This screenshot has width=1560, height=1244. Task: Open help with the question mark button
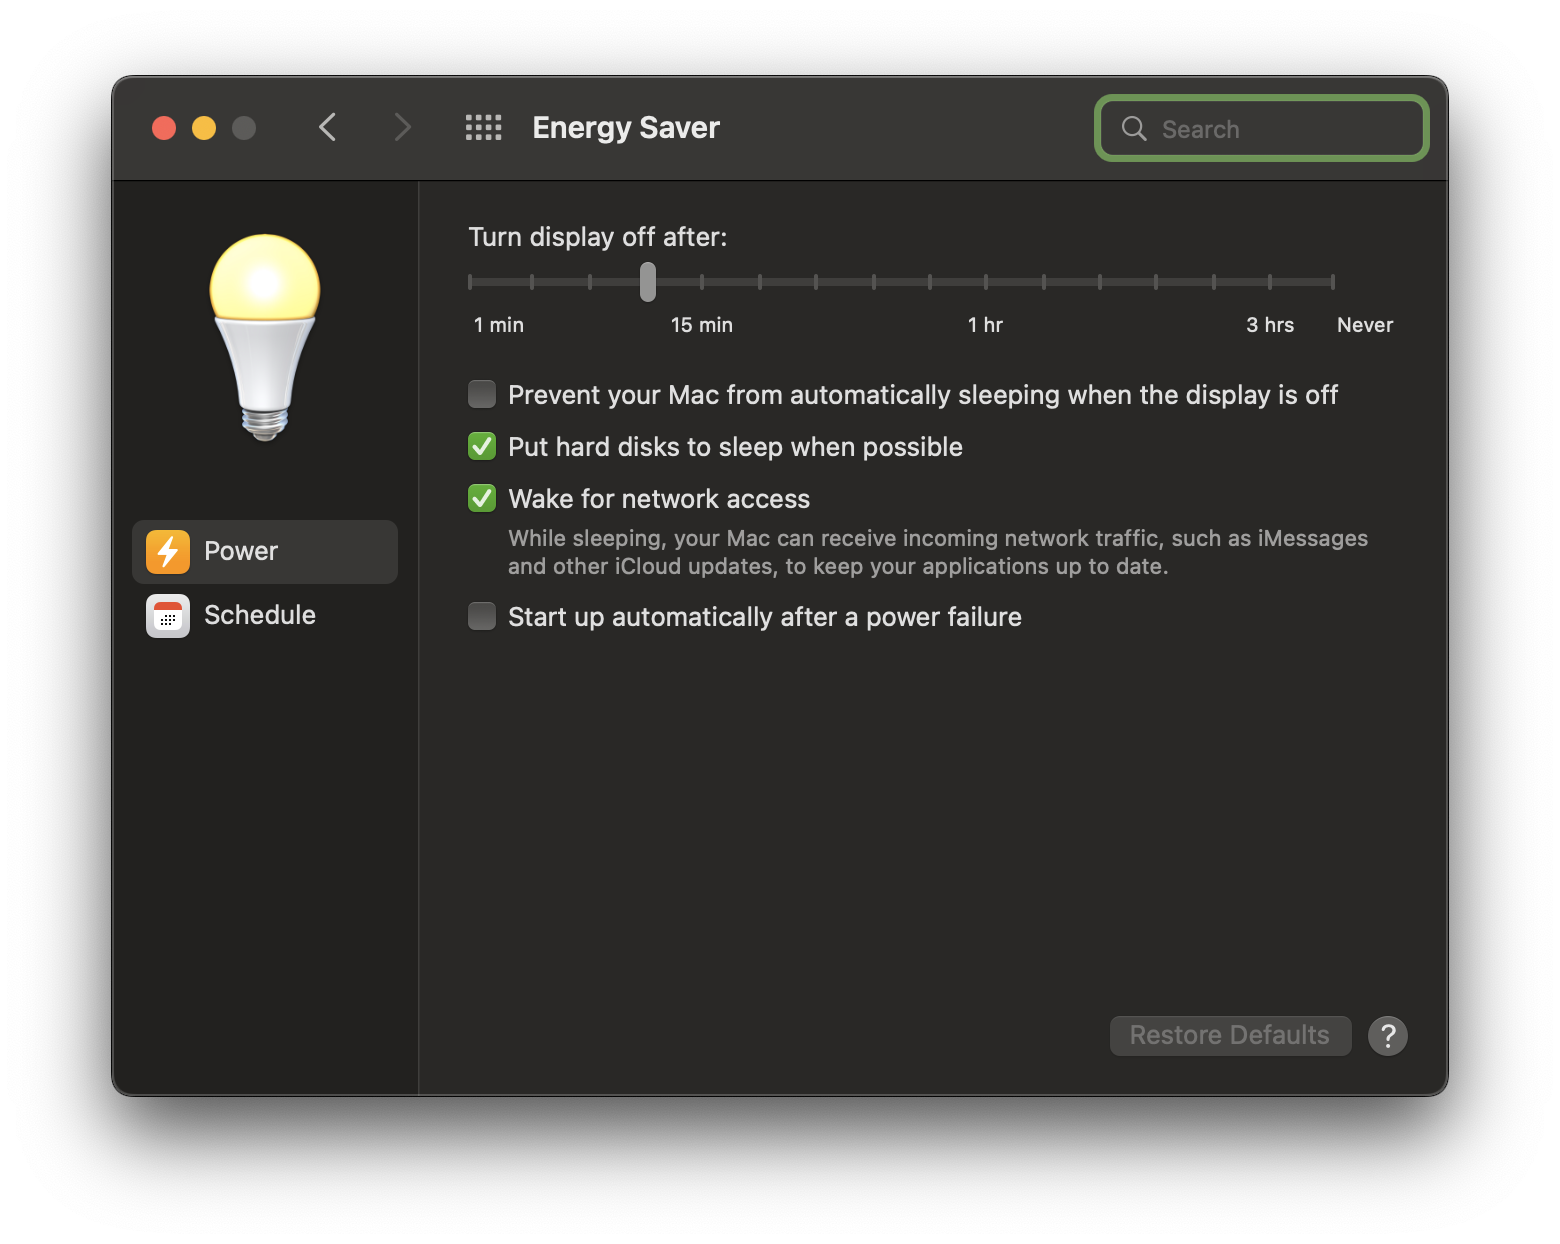click(x=1388, y=1036)
